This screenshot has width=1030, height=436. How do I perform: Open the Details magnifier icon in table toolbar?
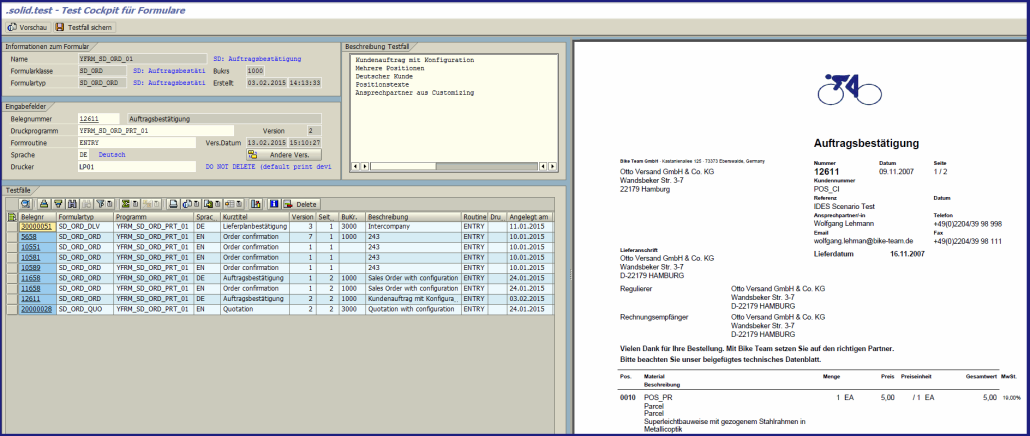click(x=25, y=204)
